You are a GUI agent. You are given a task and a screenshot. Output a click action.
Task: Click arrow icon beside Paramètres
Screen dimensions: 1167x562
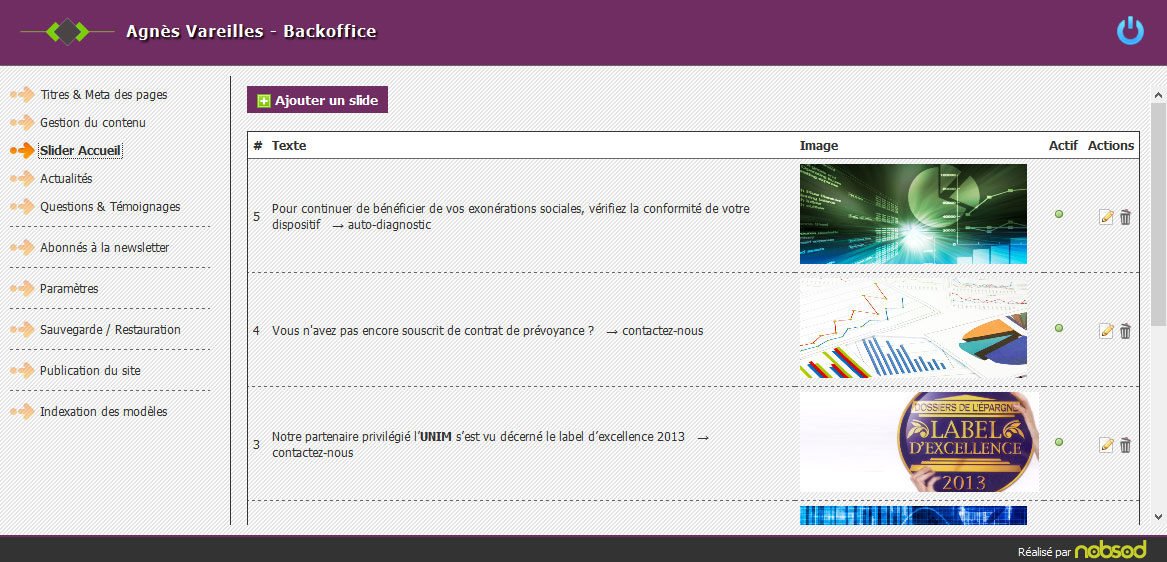coord(22,288)
